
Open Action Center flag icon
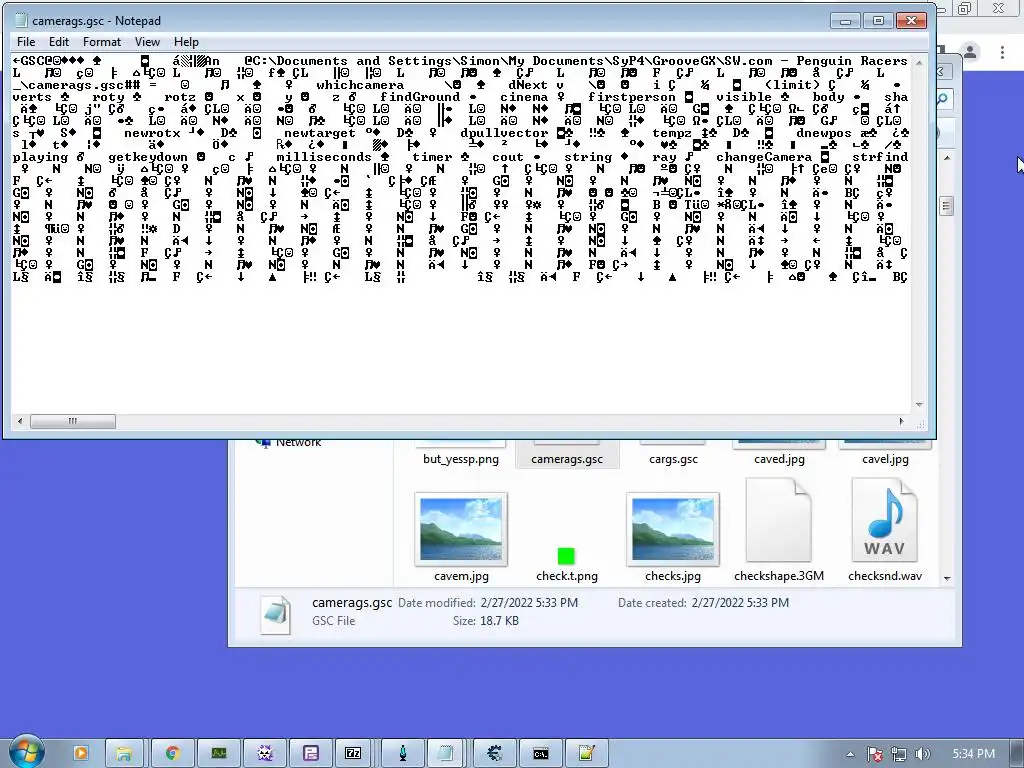[875, 754]
